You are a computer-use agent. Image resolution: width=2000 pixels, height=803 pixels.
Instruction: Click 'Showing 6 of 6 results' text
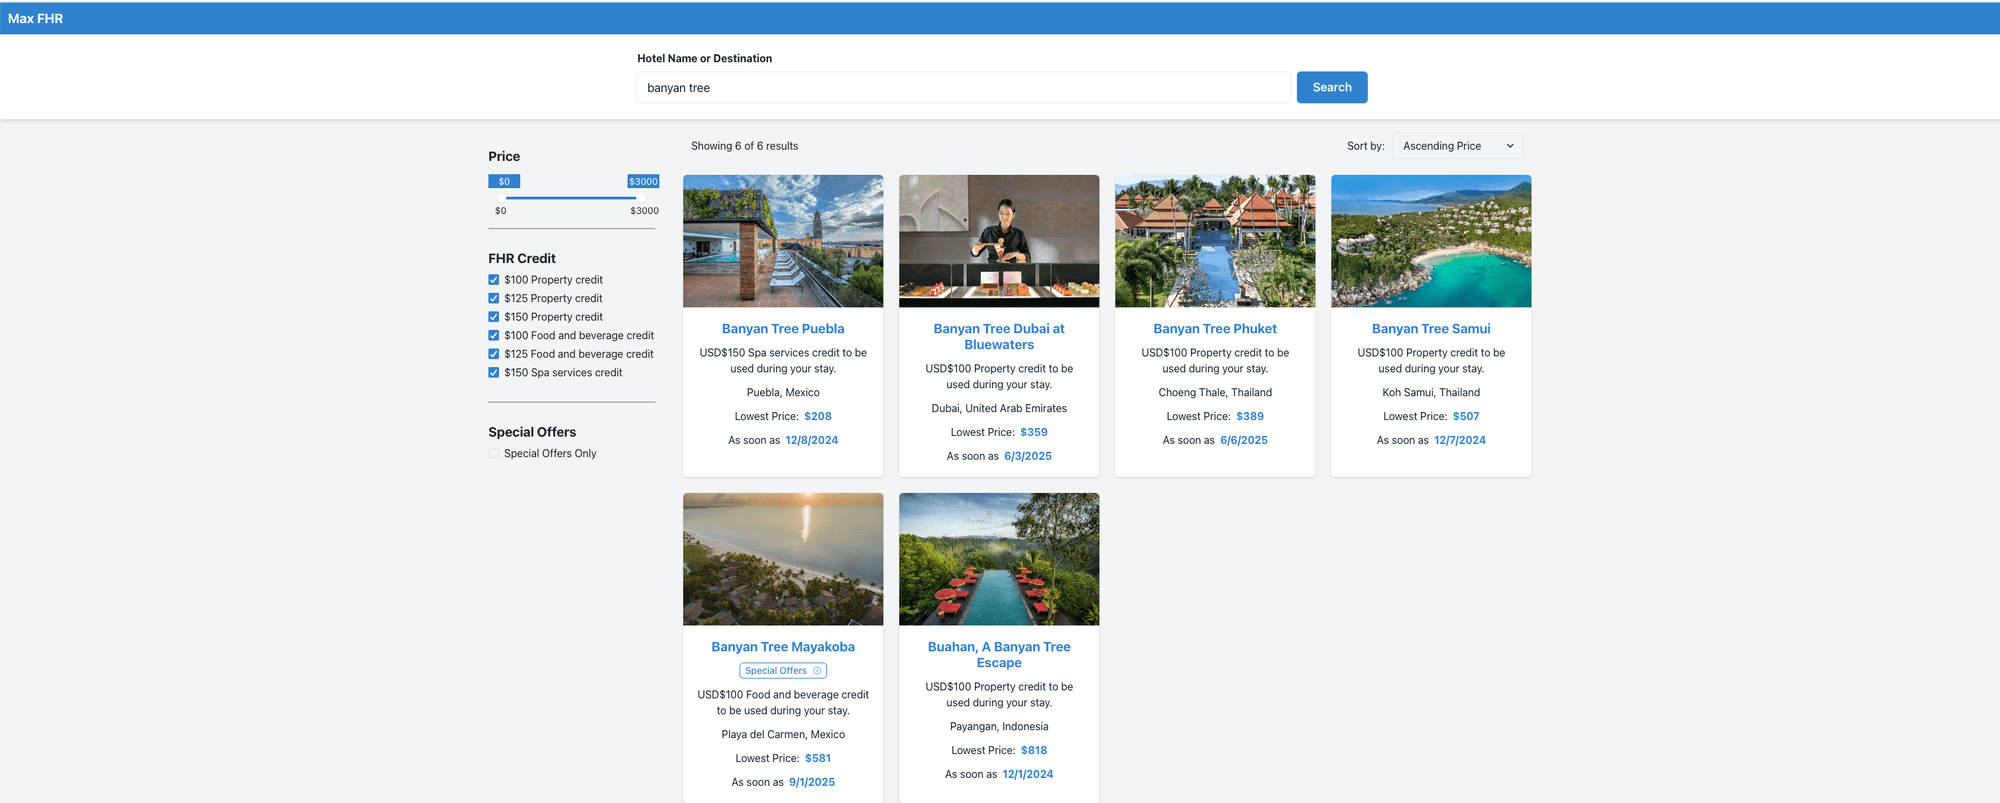[x=744, y=146]
